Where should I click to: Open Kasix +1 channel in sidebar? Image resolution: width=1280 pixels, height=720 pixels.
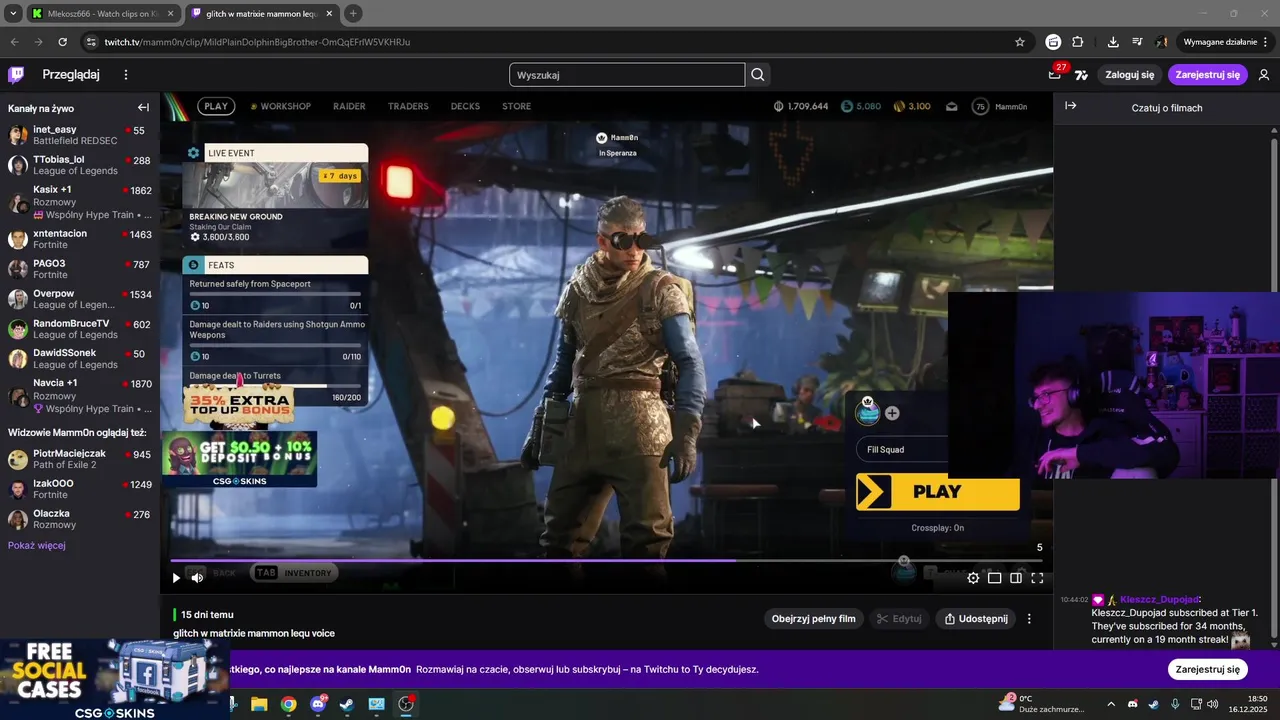pyautogui.click(x=80, y=202)
